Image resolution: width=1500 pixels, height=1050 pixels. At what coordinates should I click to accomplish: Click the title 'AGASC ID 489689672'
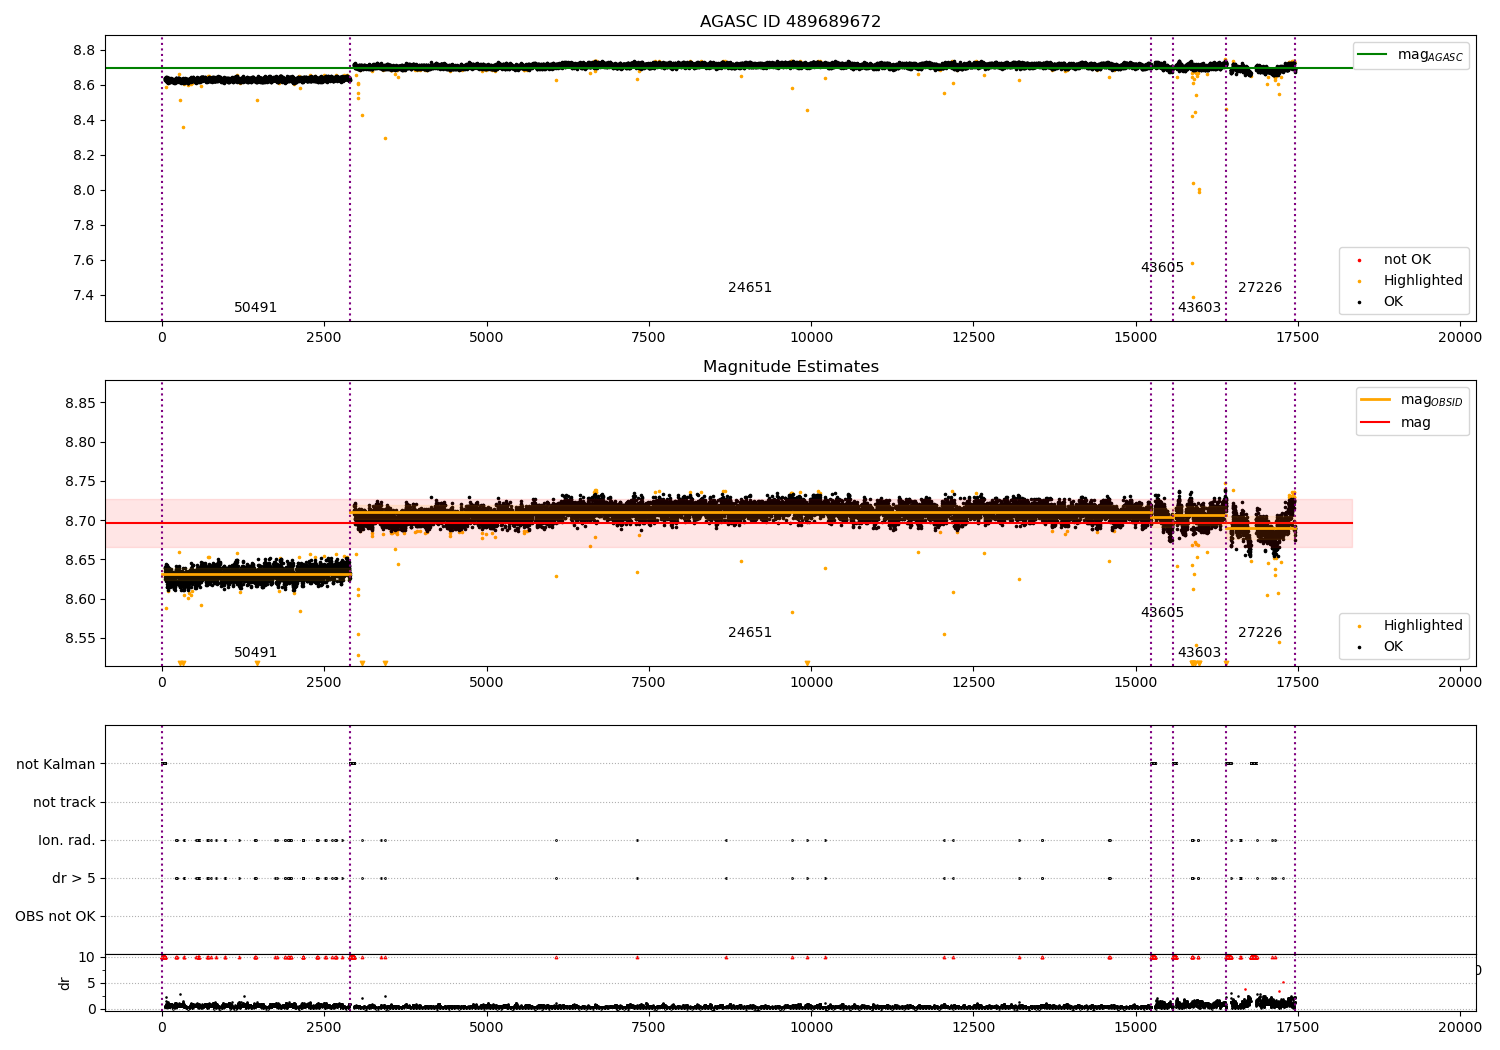tap(790, 22)
